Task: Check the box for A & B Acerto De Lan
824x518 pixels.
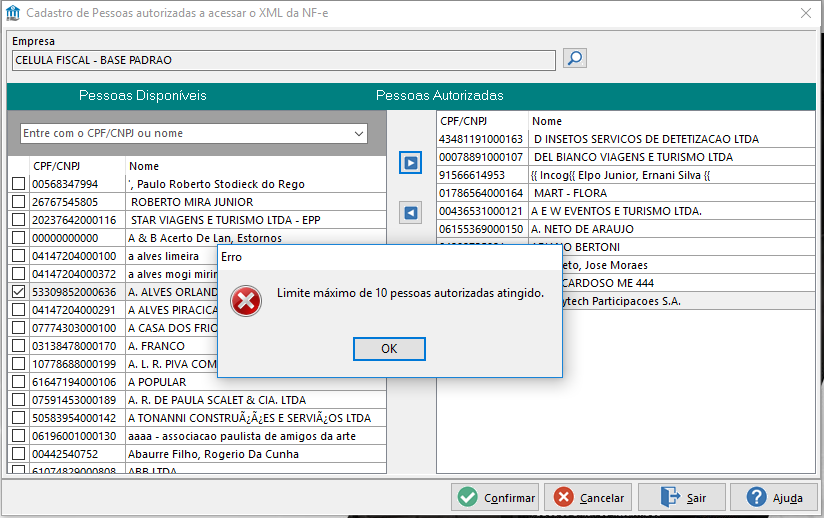Action: tap(18, 238)
